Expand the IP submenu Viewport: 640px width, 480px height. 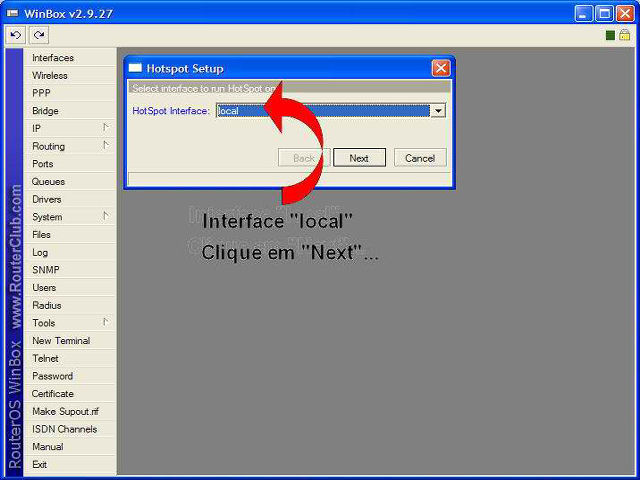(70, 129)
